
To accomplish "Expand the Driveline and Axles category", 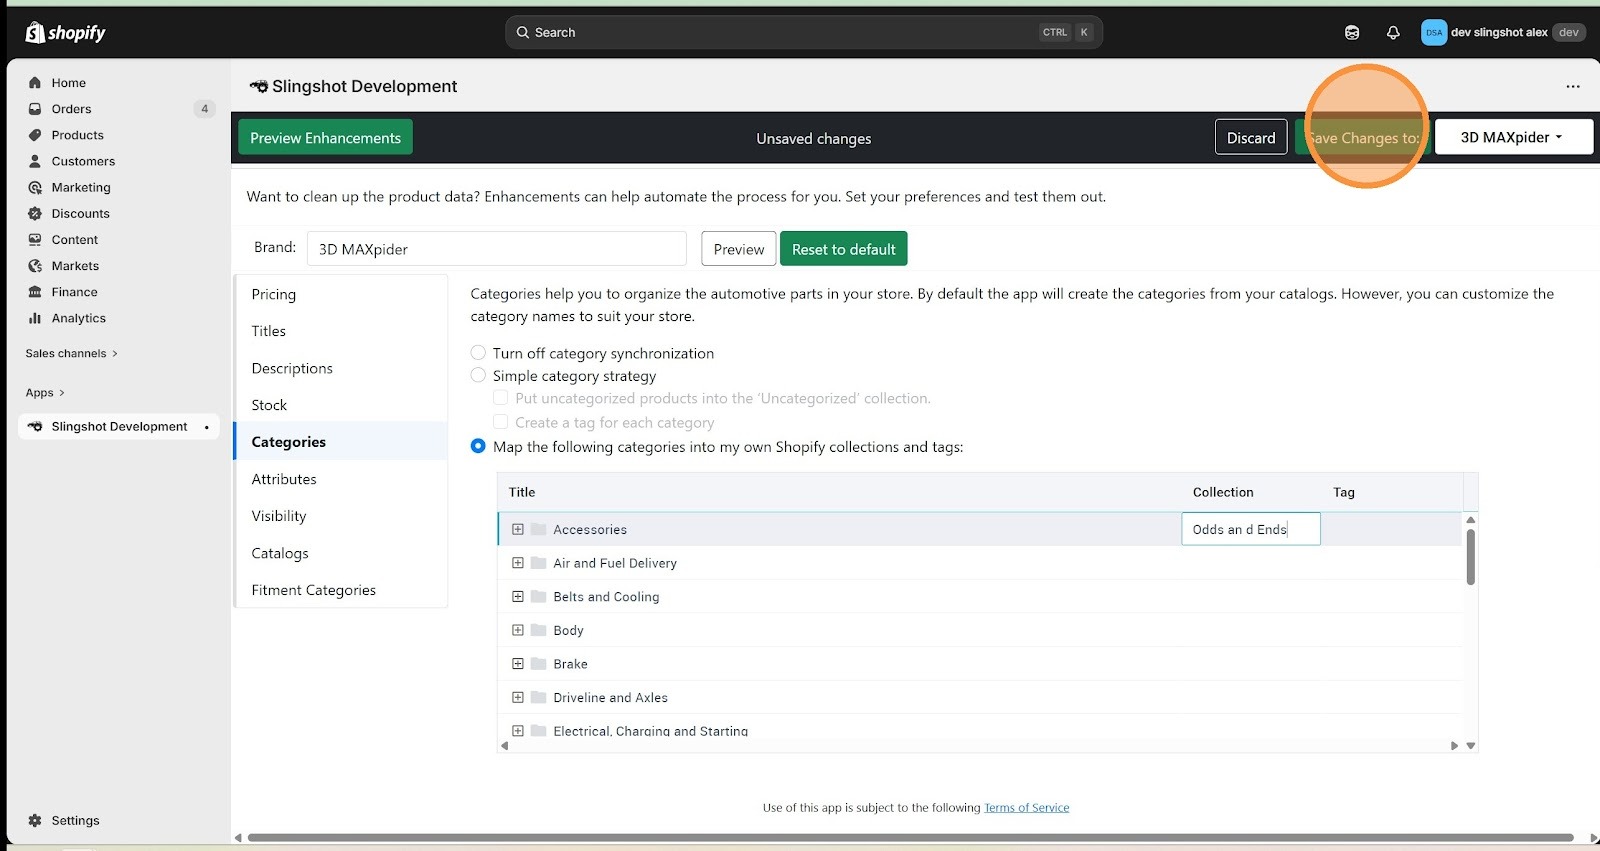I will [518, 697].
